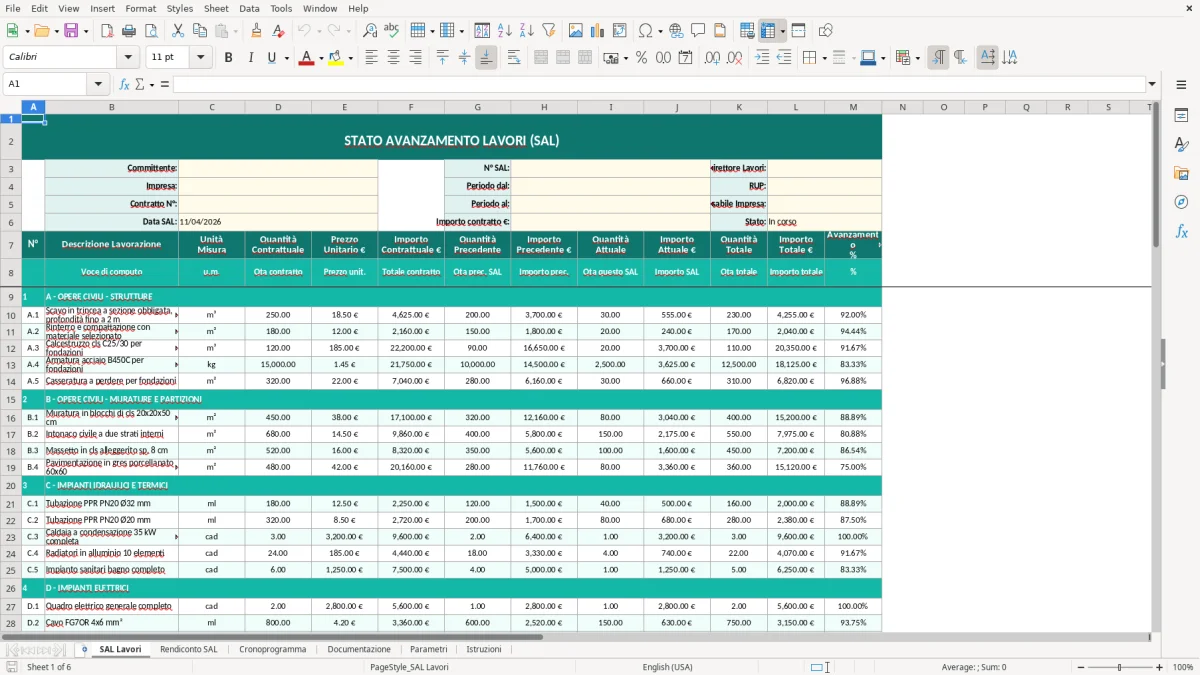
Task: Insert a comment with the speech bubble
Action: [x=698, y=31]
